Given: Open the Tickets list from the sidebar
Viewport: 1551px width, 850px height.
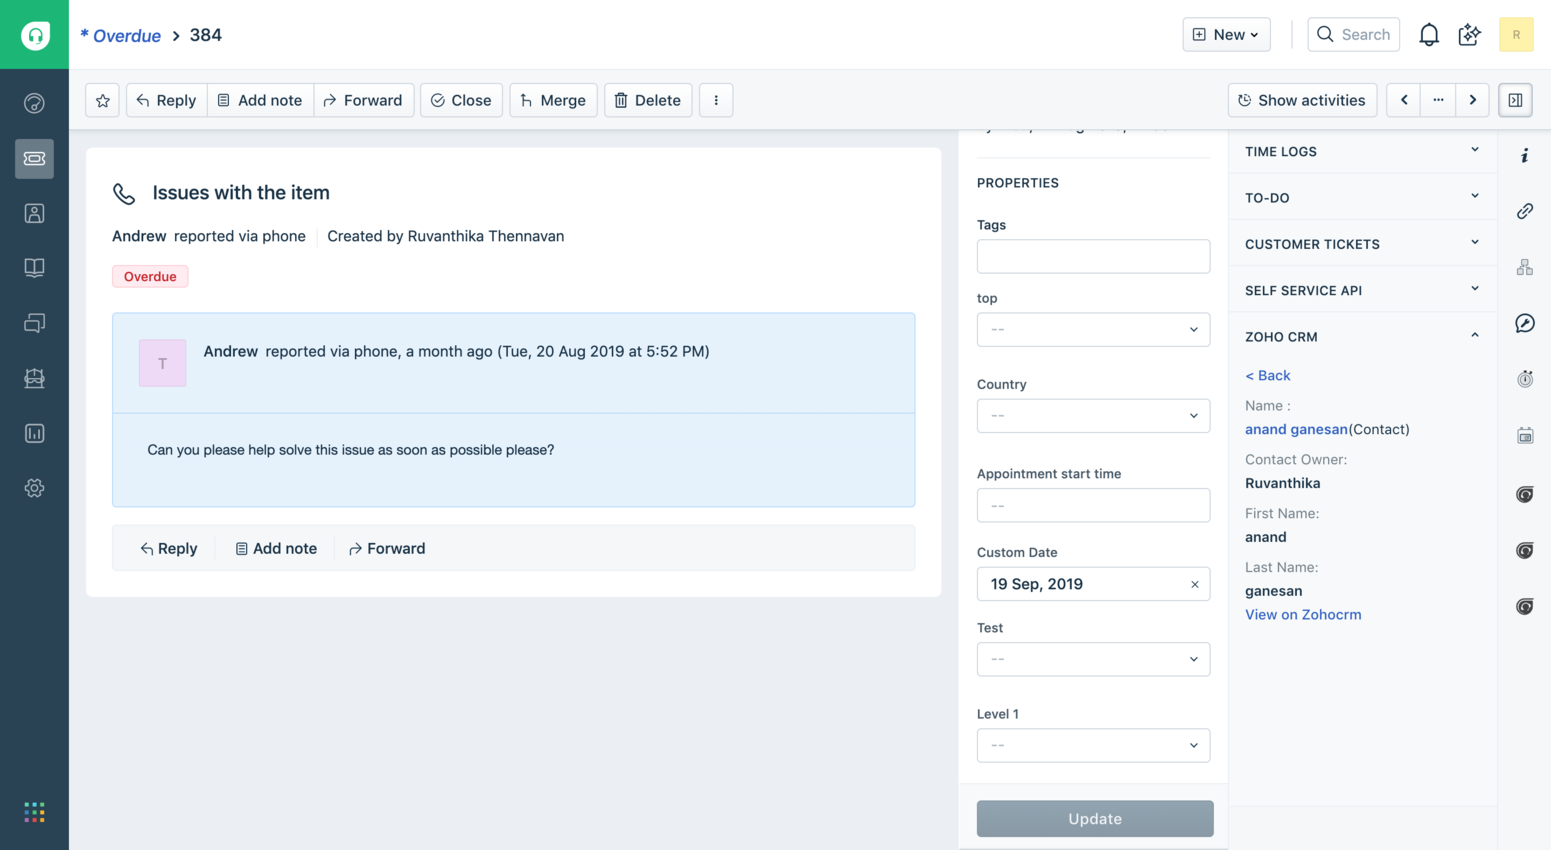Looking at the screenshot, I should point(35,158).
